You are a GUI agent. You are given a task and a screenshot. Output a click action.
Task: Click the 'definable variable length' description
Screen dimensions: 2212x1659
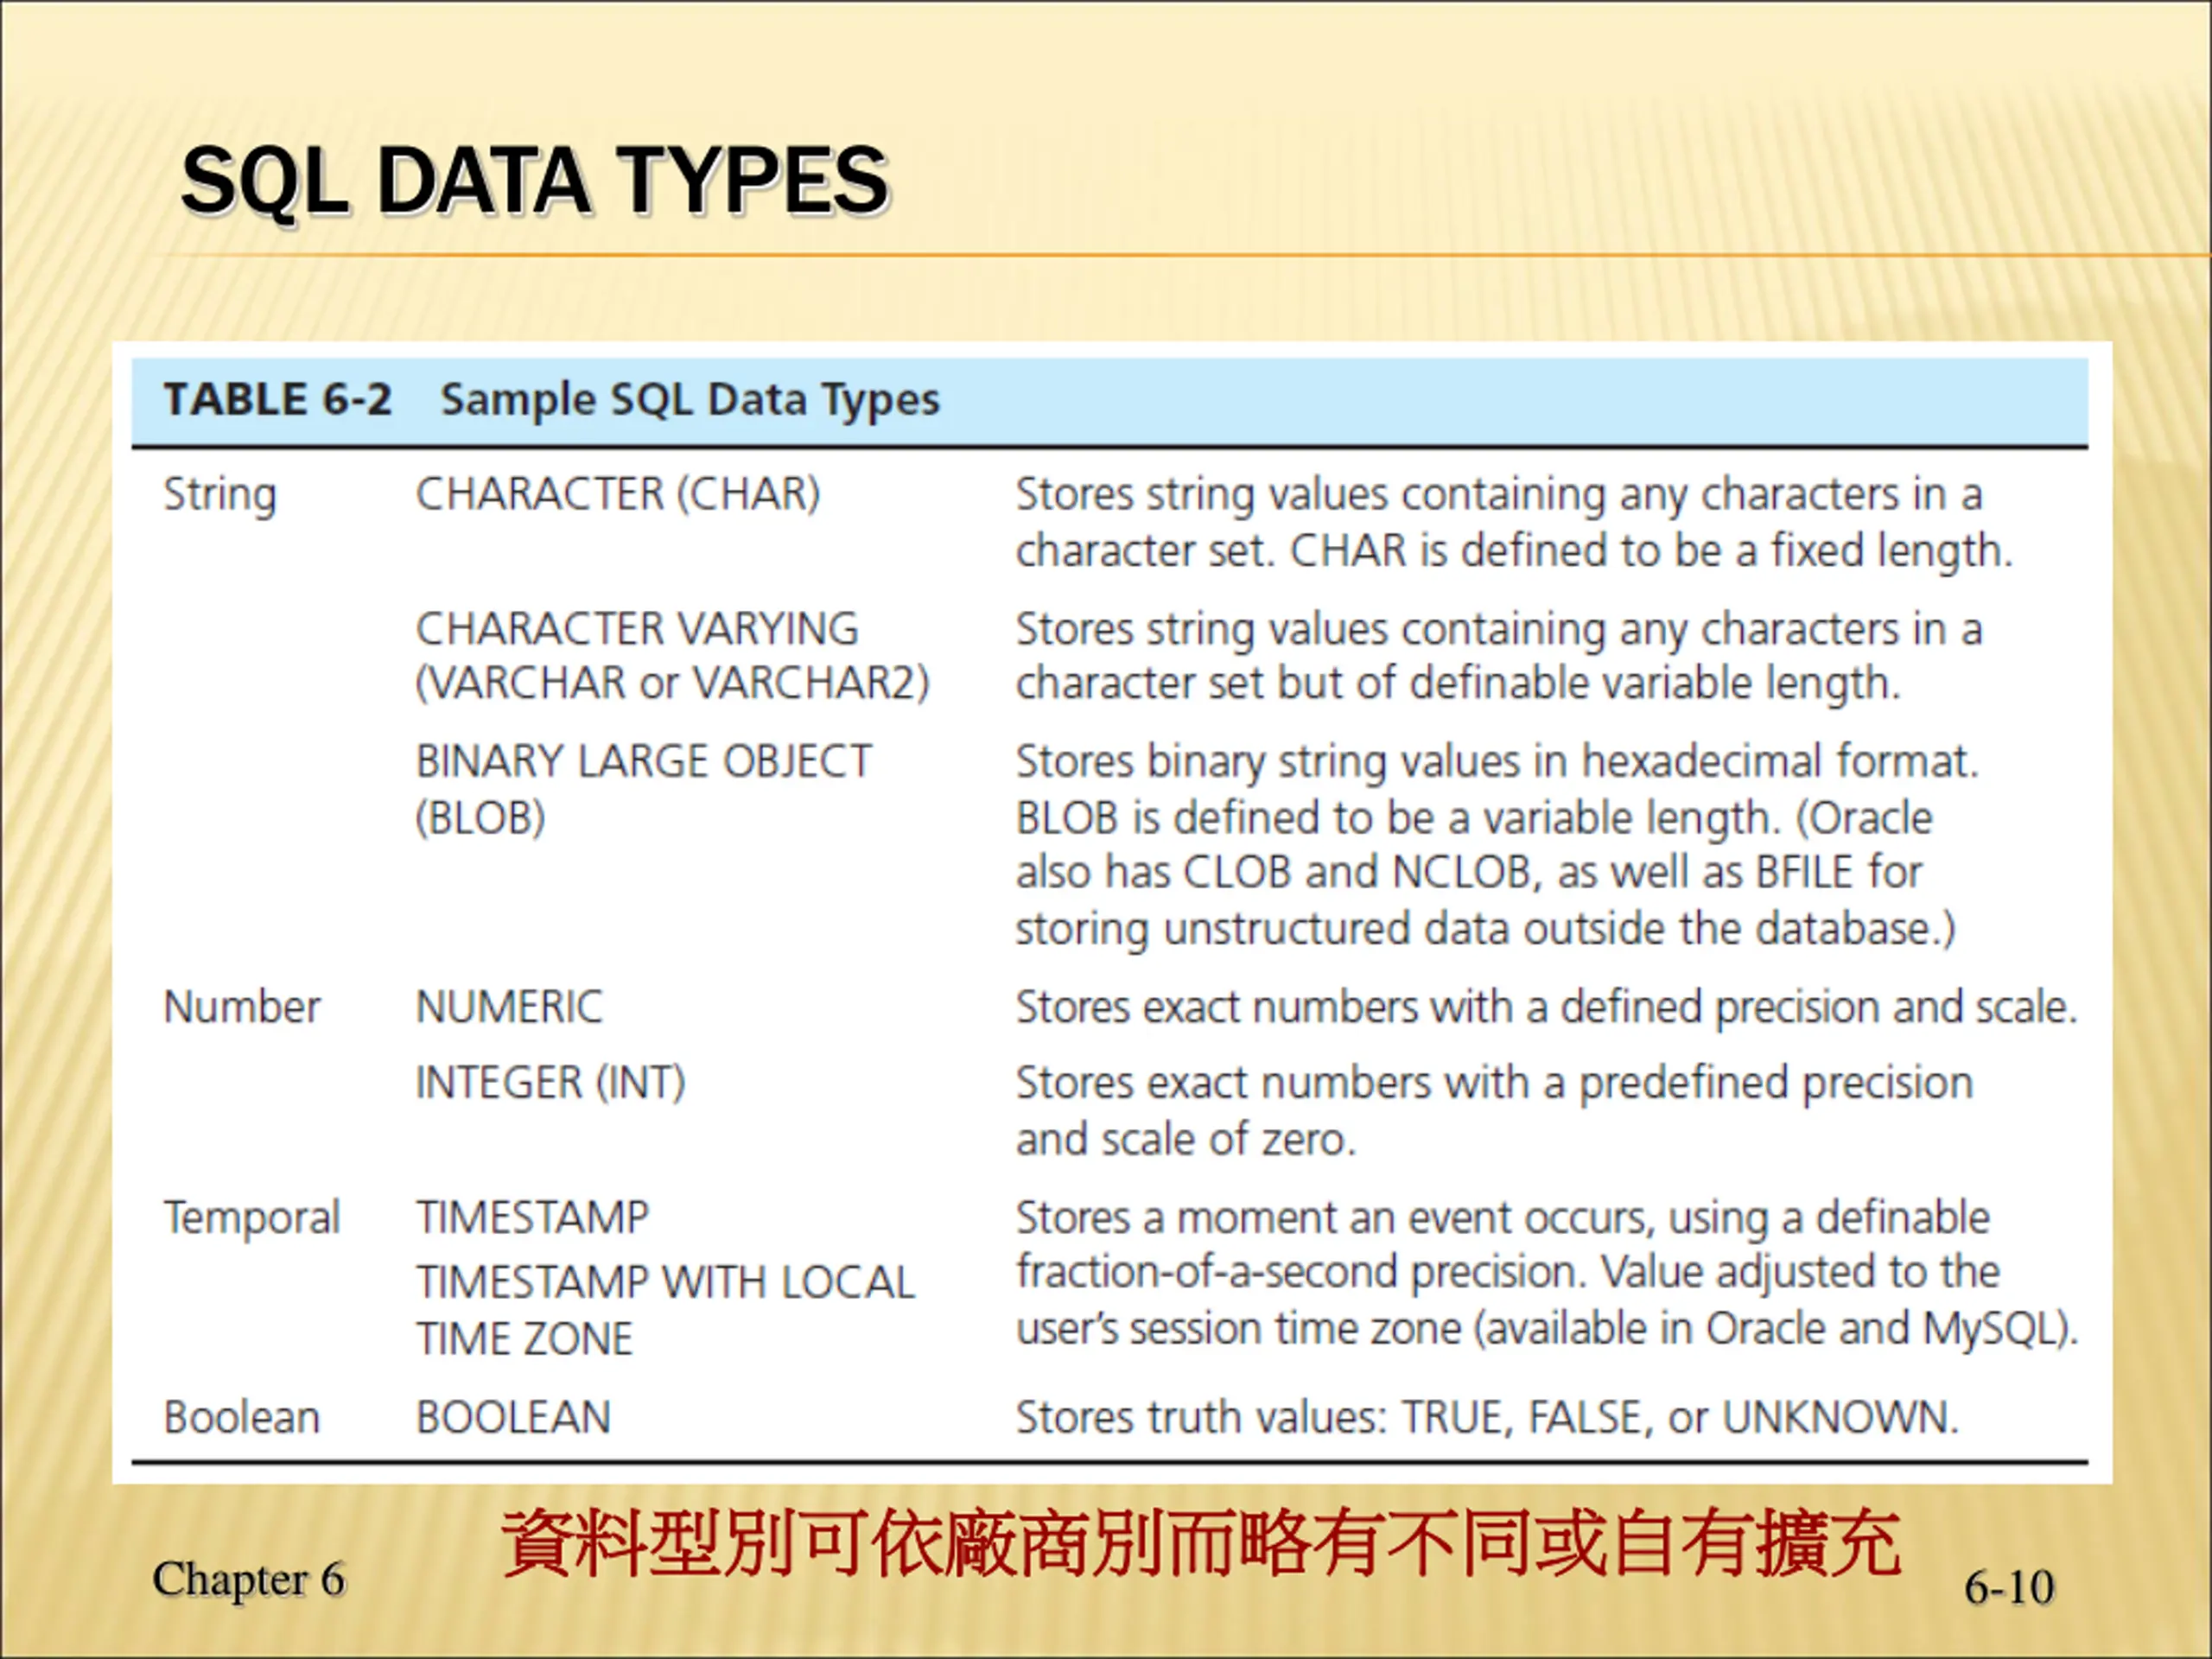click(1458, 684)
